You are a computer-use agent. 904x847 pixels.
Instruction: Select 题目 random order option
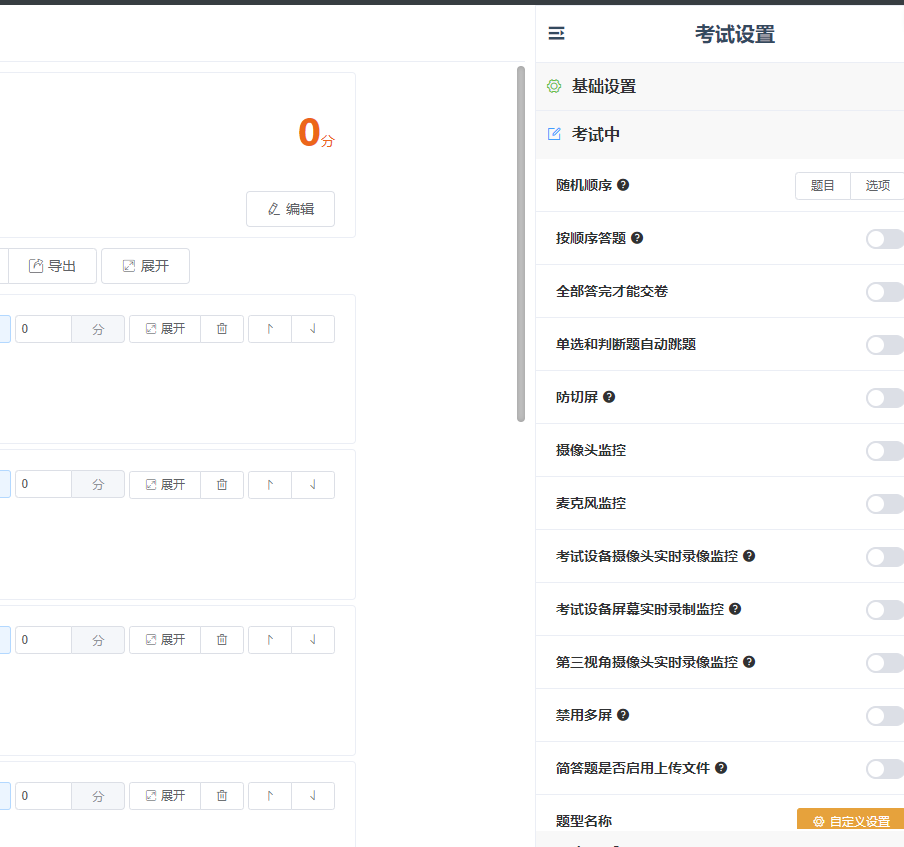pyautogui.click(x=823, y=186)
